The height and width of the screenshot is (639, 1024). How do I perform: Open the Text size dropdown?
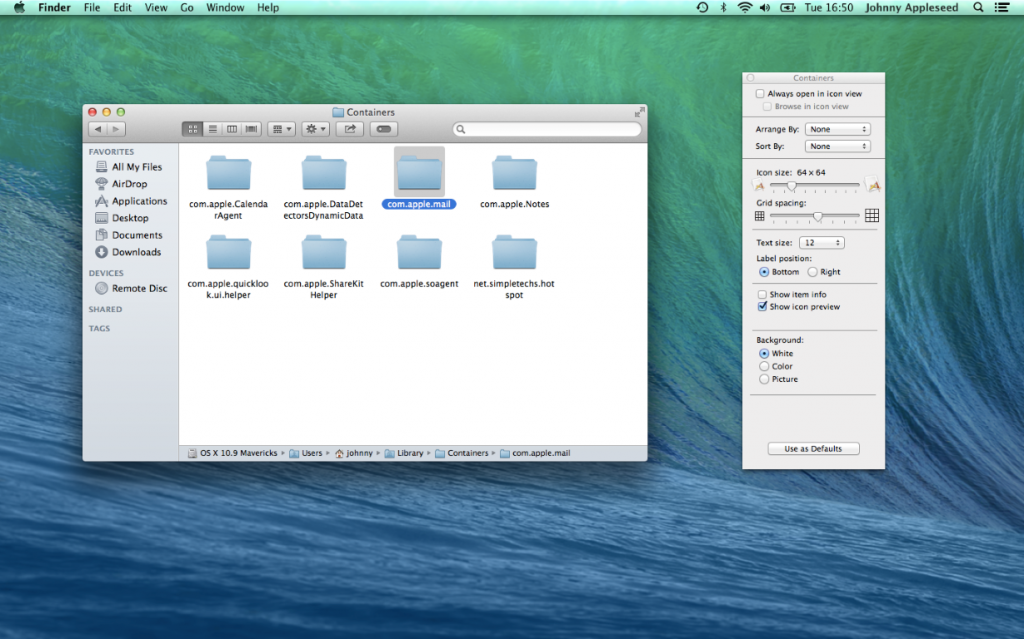pyautogui.click(x=822, y=242)
